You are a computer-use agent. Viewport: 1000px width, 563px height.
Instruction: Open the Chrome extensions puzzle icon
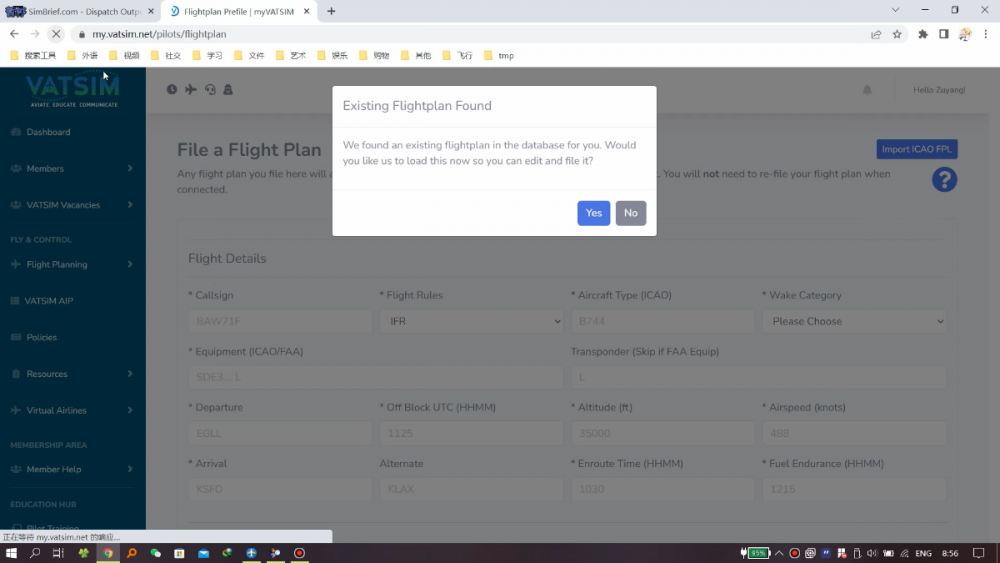point(923,34)
